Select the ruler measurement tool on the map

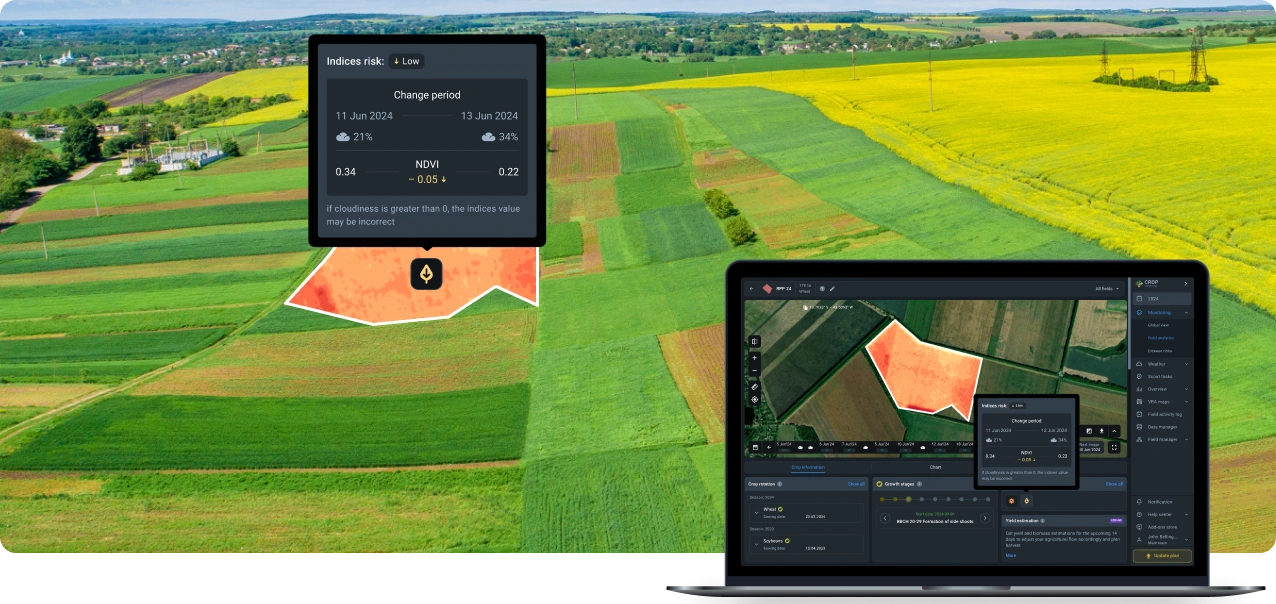click(754, 387)
